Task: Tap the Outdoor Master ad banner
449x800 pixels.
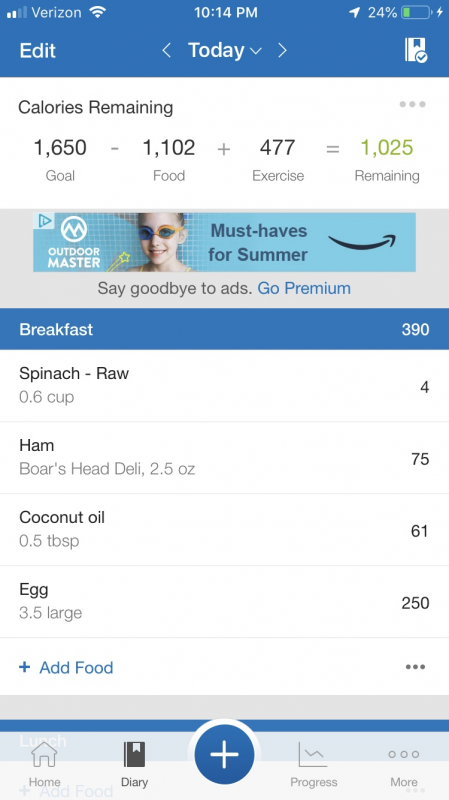Action: pos(224,242)
